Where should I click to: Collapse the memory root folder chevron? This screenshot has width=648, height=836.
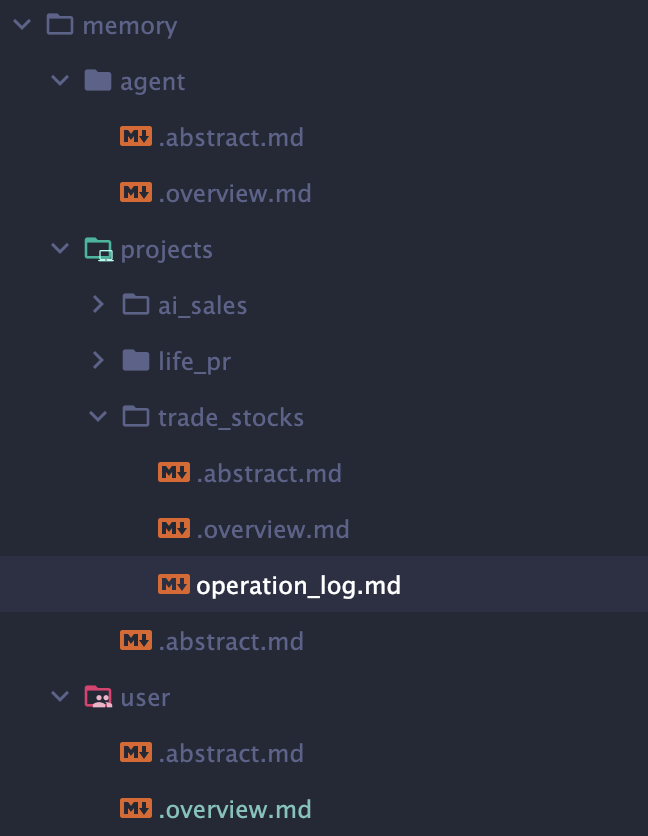(22, 25)
